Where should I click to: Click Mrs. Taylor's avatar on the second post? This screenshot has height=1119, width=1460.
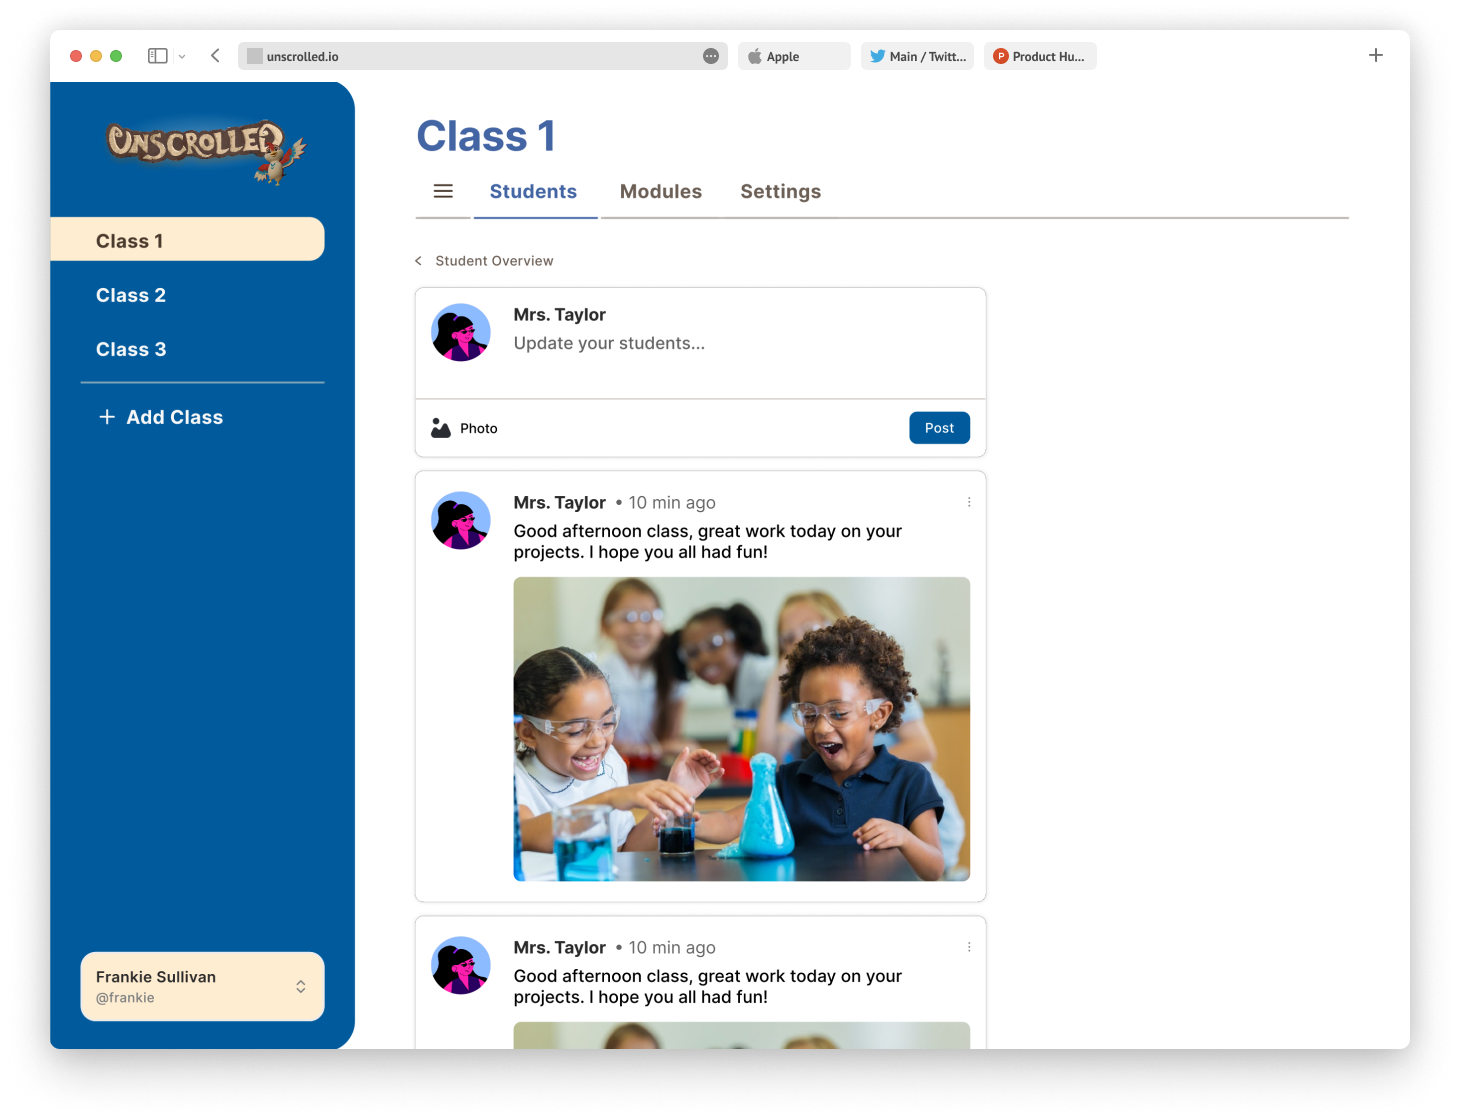[x=461, y=966]
